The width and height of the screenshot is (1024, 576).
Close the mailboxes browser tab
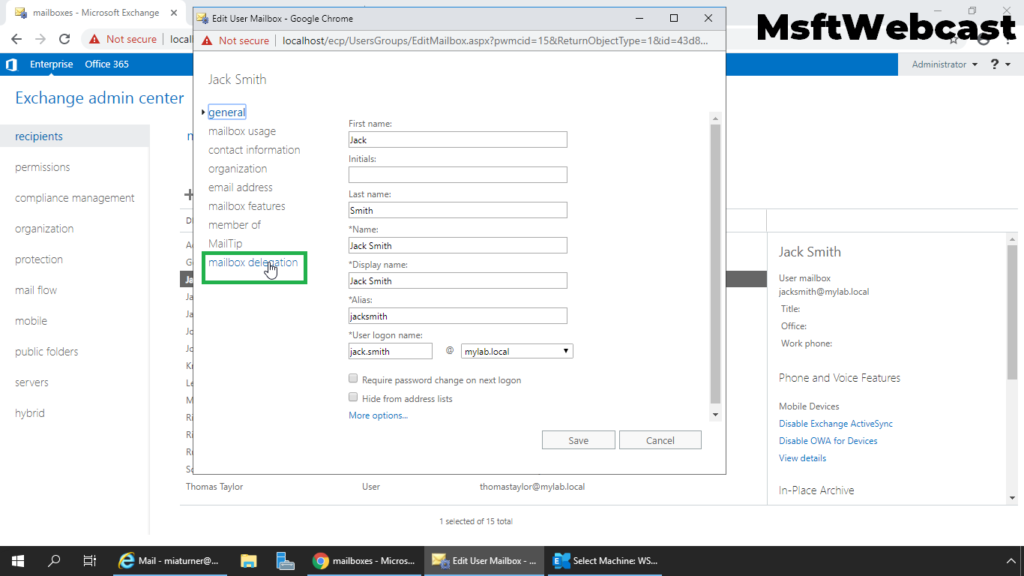174,12
